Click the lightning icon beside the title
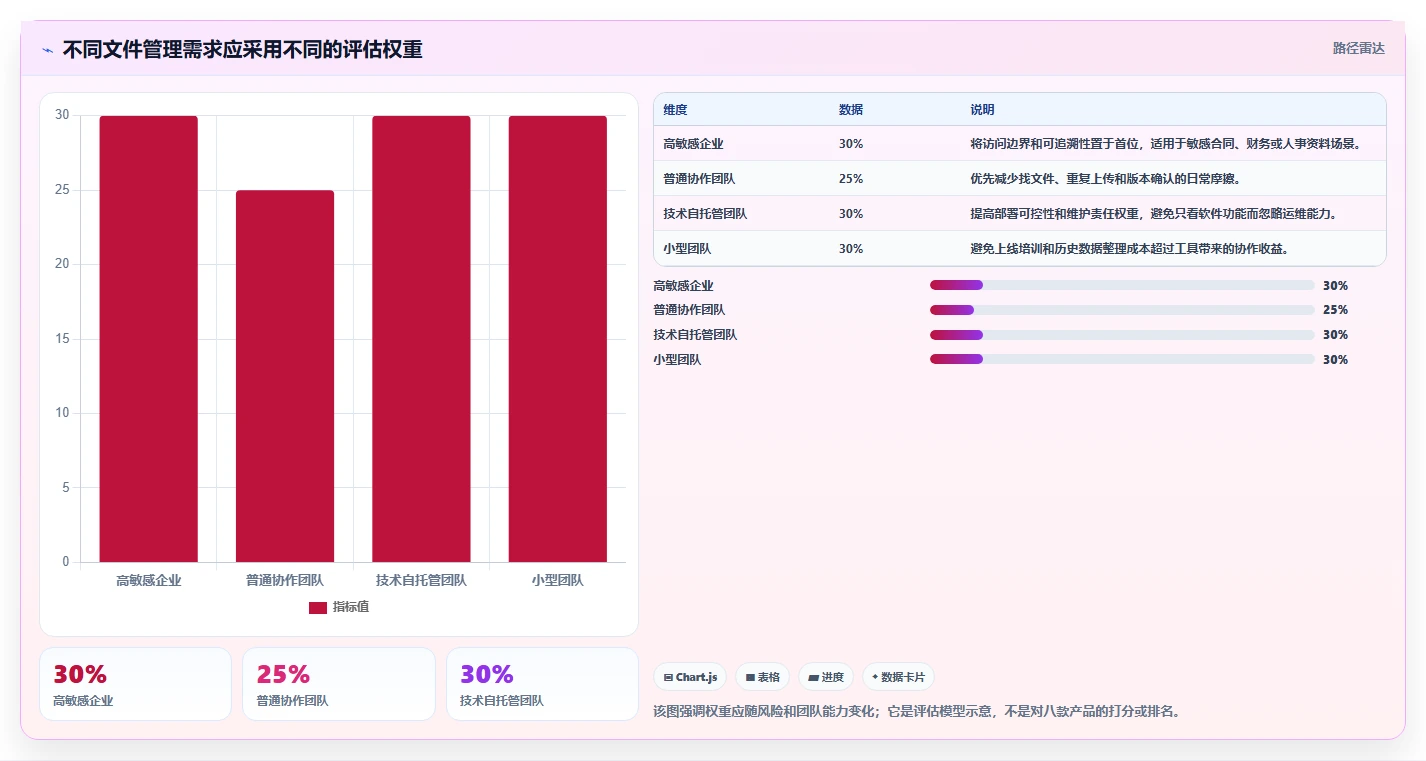This screenshot has width=1426, height=761. coord(48,50)
